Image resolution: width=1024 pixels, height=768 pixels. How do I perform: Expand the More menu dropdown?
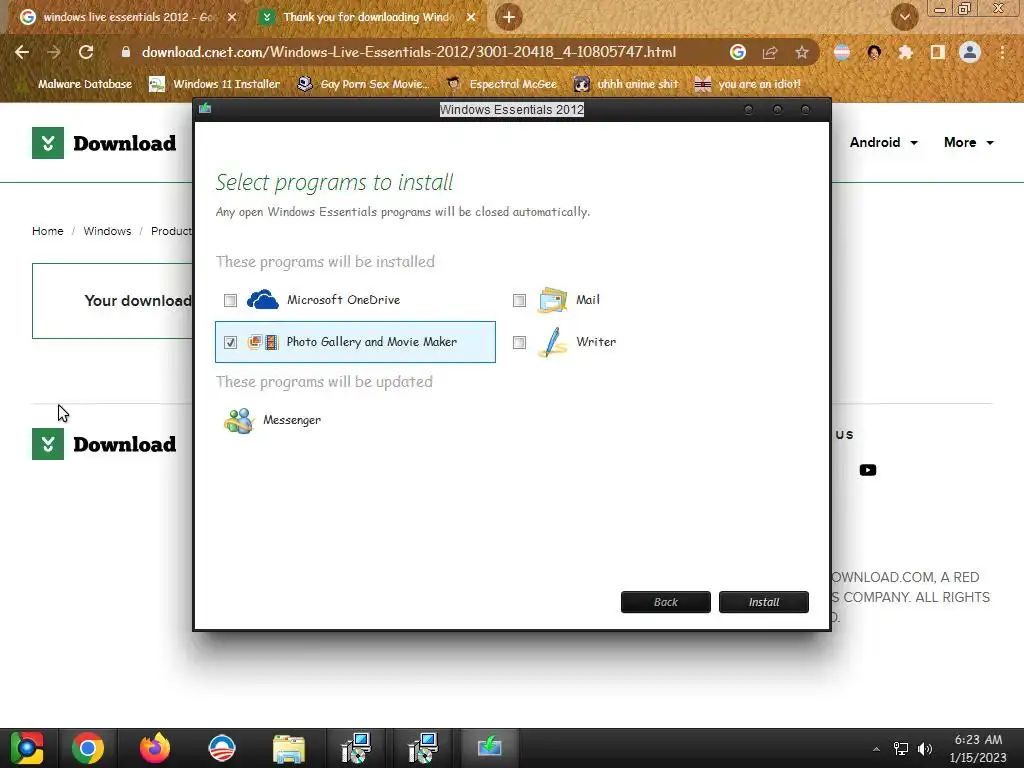968,142
